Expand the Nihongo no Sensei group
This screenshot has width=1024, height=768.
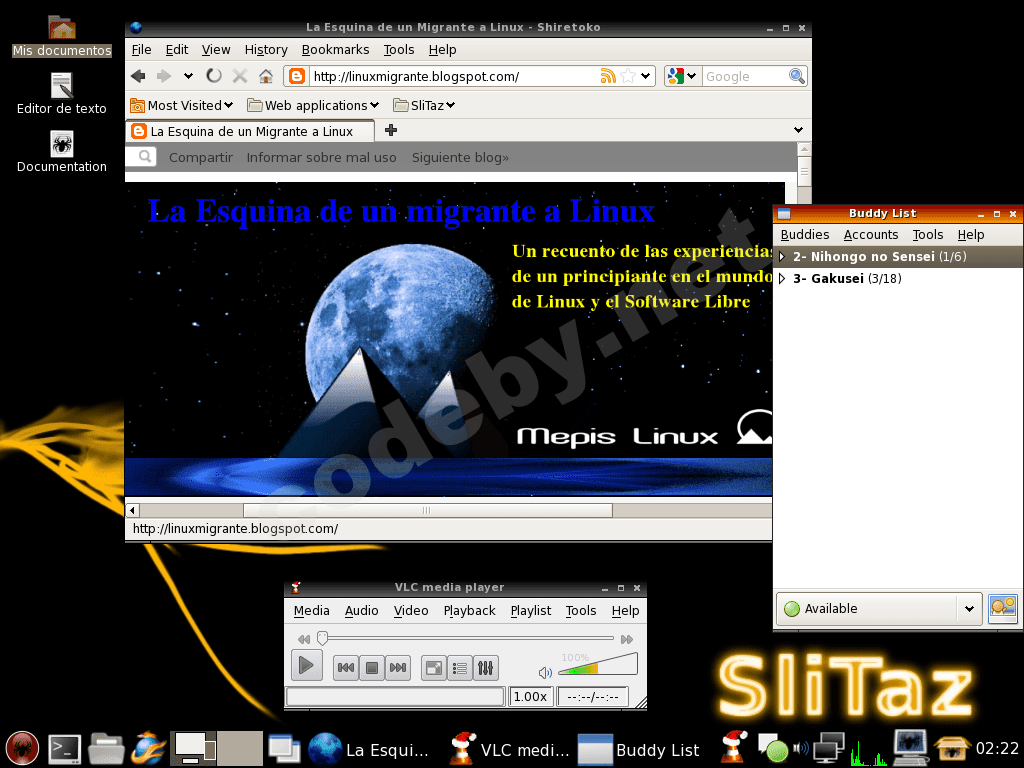point(782,257)
